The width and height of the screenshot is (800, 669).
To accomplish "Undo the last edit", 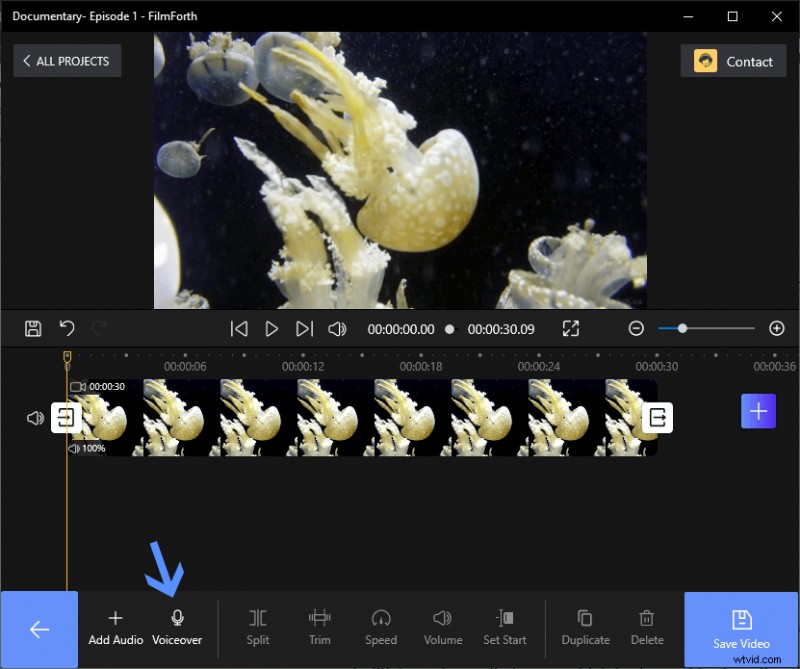I will (66, 328).
